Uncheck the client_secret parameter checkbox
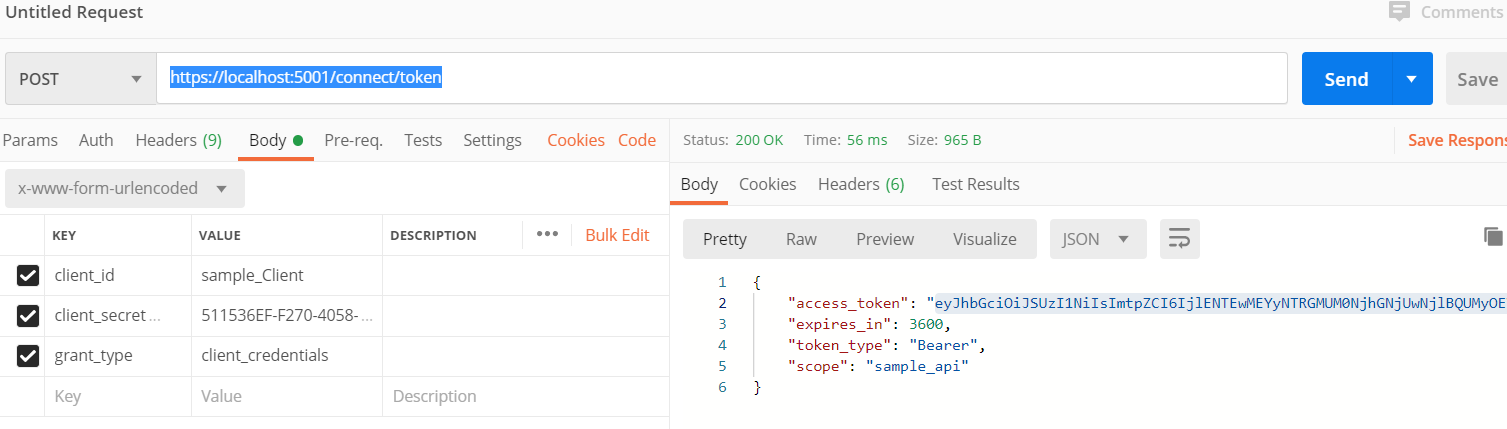Image resolution: width=1507 pixels, height=429 pixels. tap(28, 316)
